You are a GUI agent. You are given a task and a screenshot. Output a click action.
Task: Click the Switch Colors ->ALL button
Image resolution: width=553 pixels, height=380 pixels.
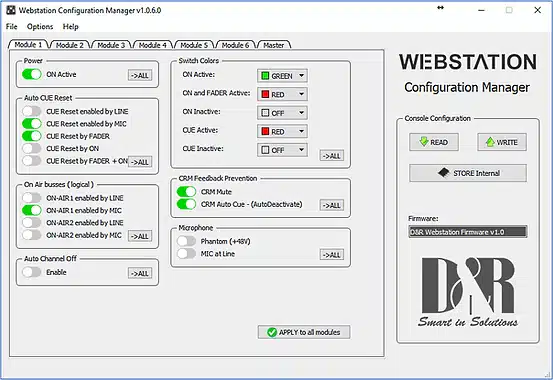(x=332, y=156)
